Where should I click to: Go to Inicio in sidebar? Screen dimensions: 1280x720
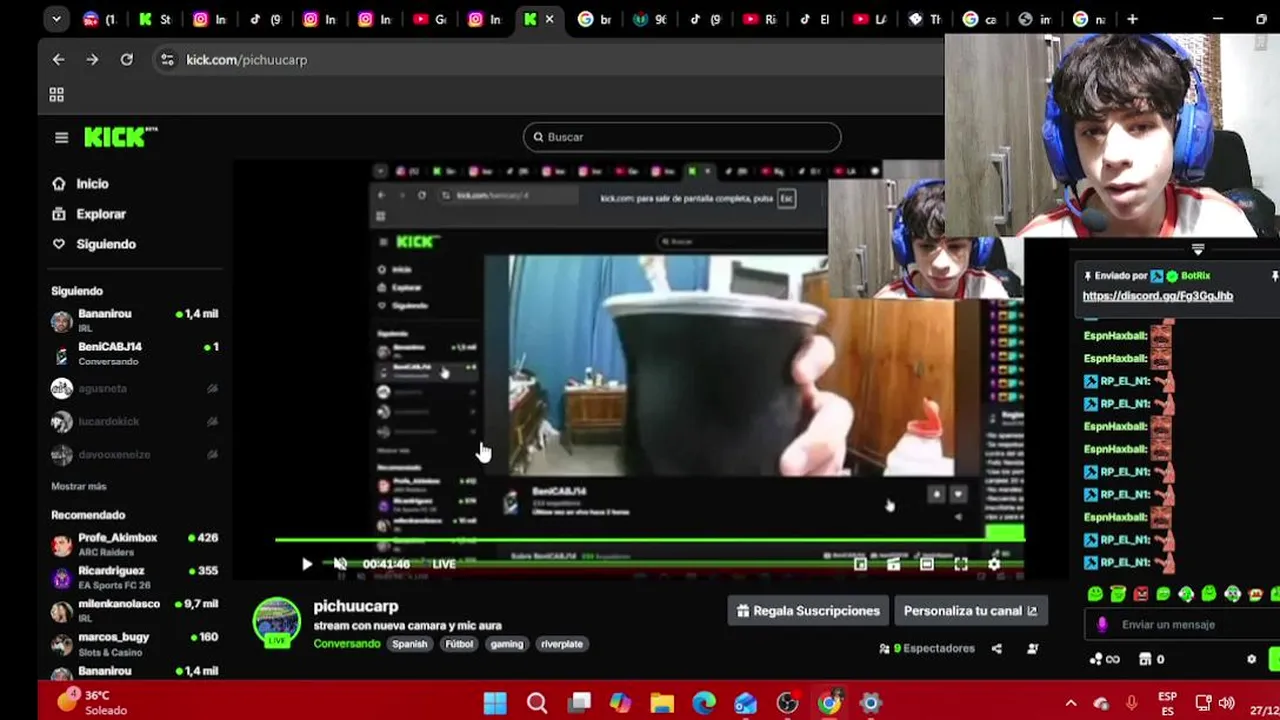point(80,184)
